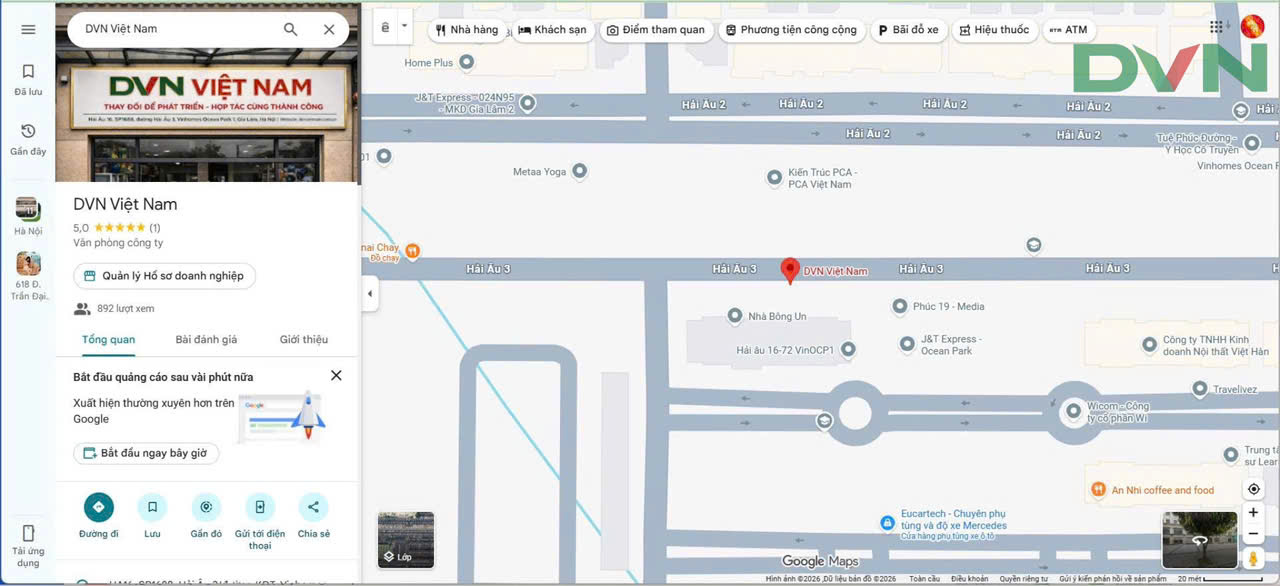Switch to the Tổng quan tab

pyautogui.click(x=108, y=339)
